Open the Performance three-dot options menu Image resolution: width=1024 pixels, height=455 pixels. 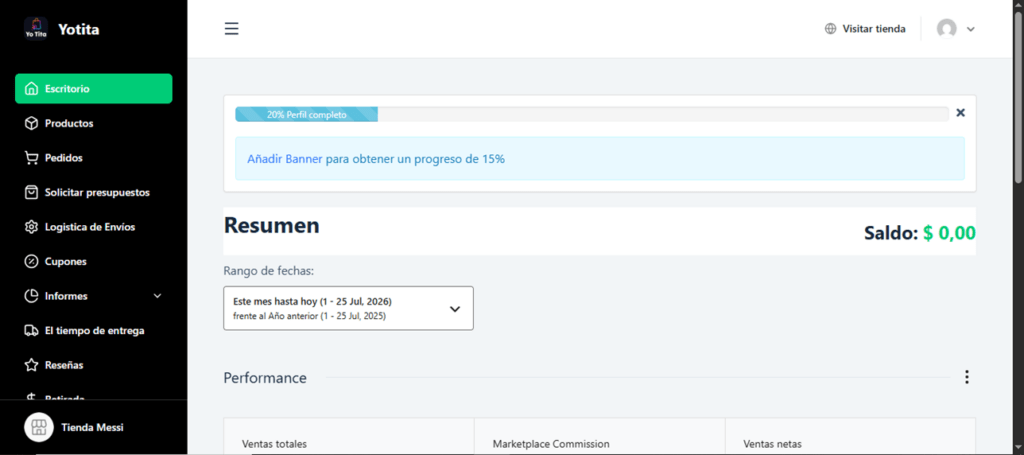coord(967,377)
